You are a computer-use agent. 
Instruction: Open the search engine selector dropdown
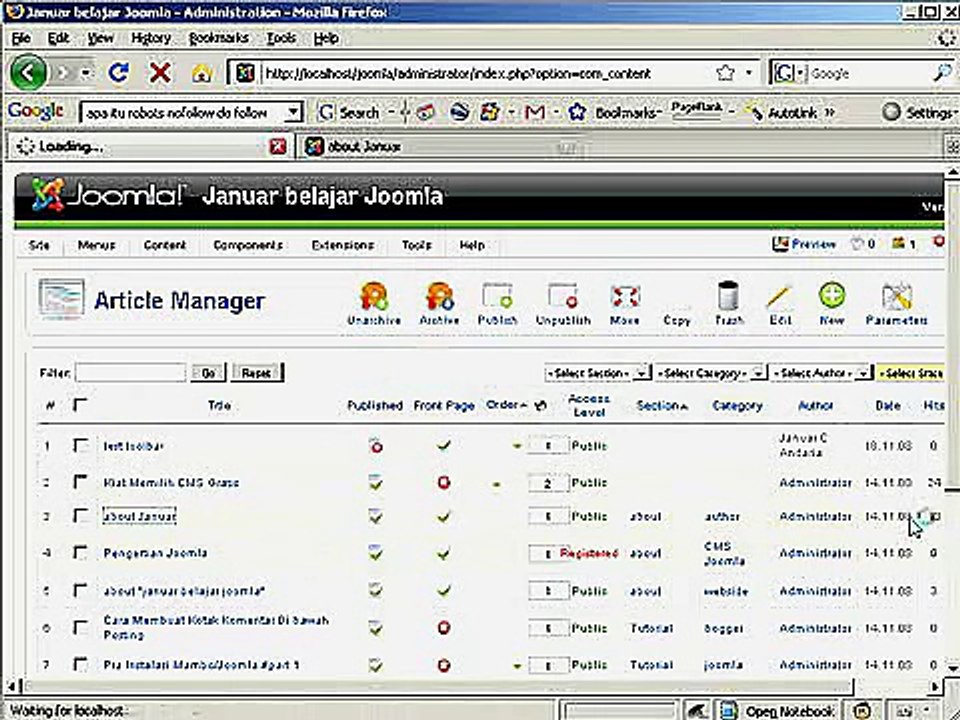click(790, 73)
